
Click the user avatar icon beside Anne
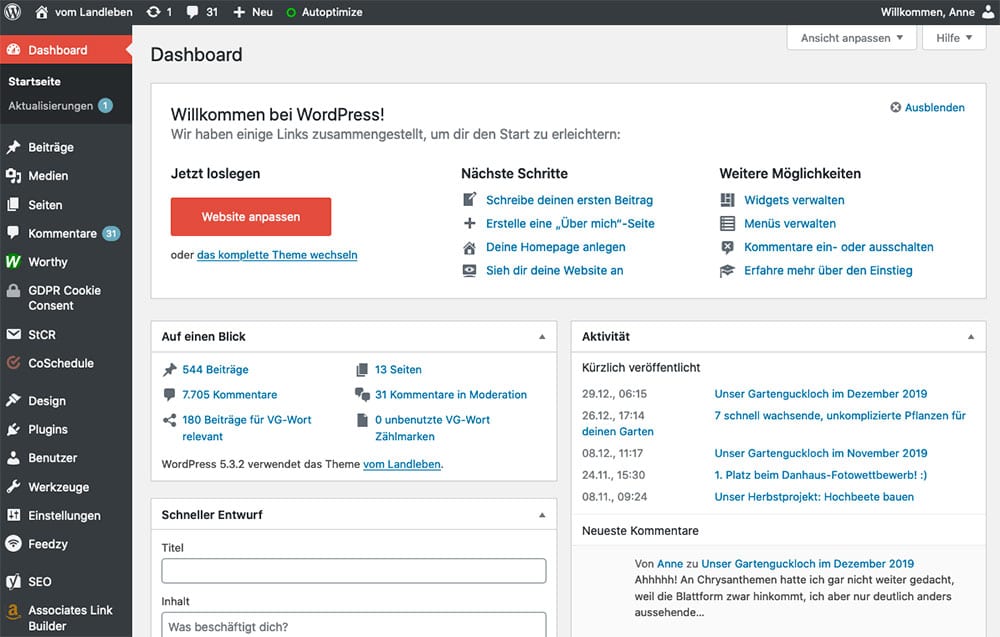(988, 11)
